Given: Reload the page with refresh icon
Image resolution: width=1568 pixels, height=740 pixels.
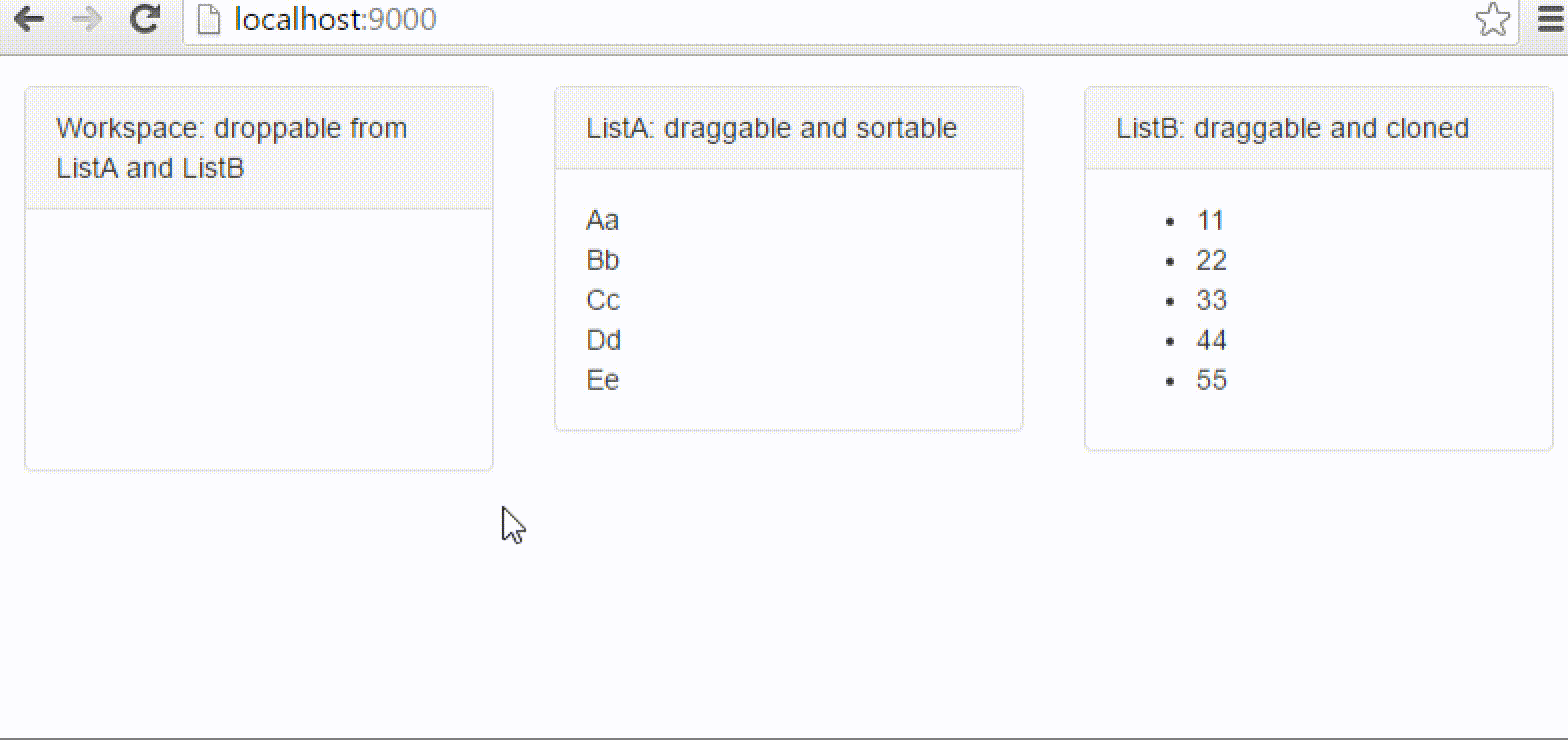Looking at the screenshot, I should (x=146, y=19).
